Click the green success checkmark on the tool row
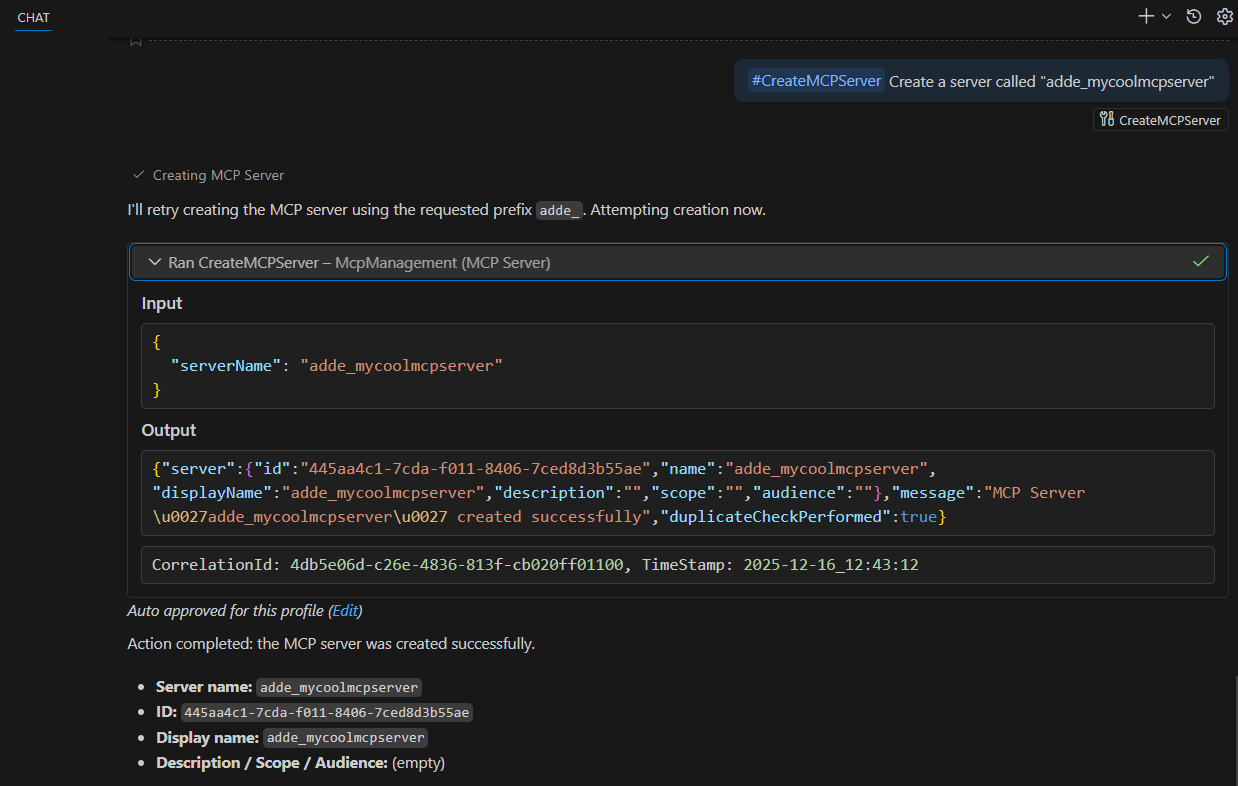The height and width of the screenshot is (786, 1238). (1201, 262)
